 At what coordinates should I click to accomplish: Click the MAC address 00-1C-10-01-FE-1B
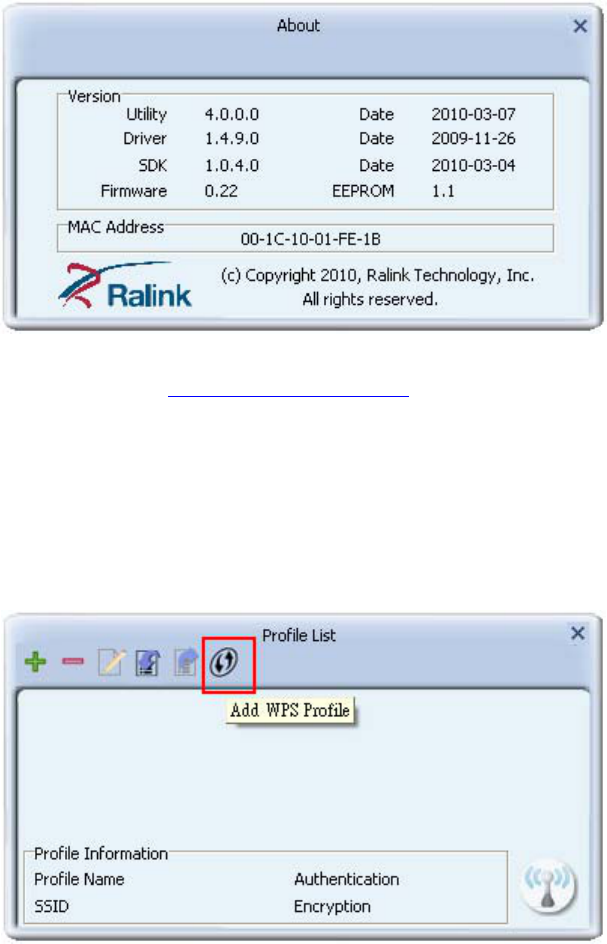click(x=310, y=240)
